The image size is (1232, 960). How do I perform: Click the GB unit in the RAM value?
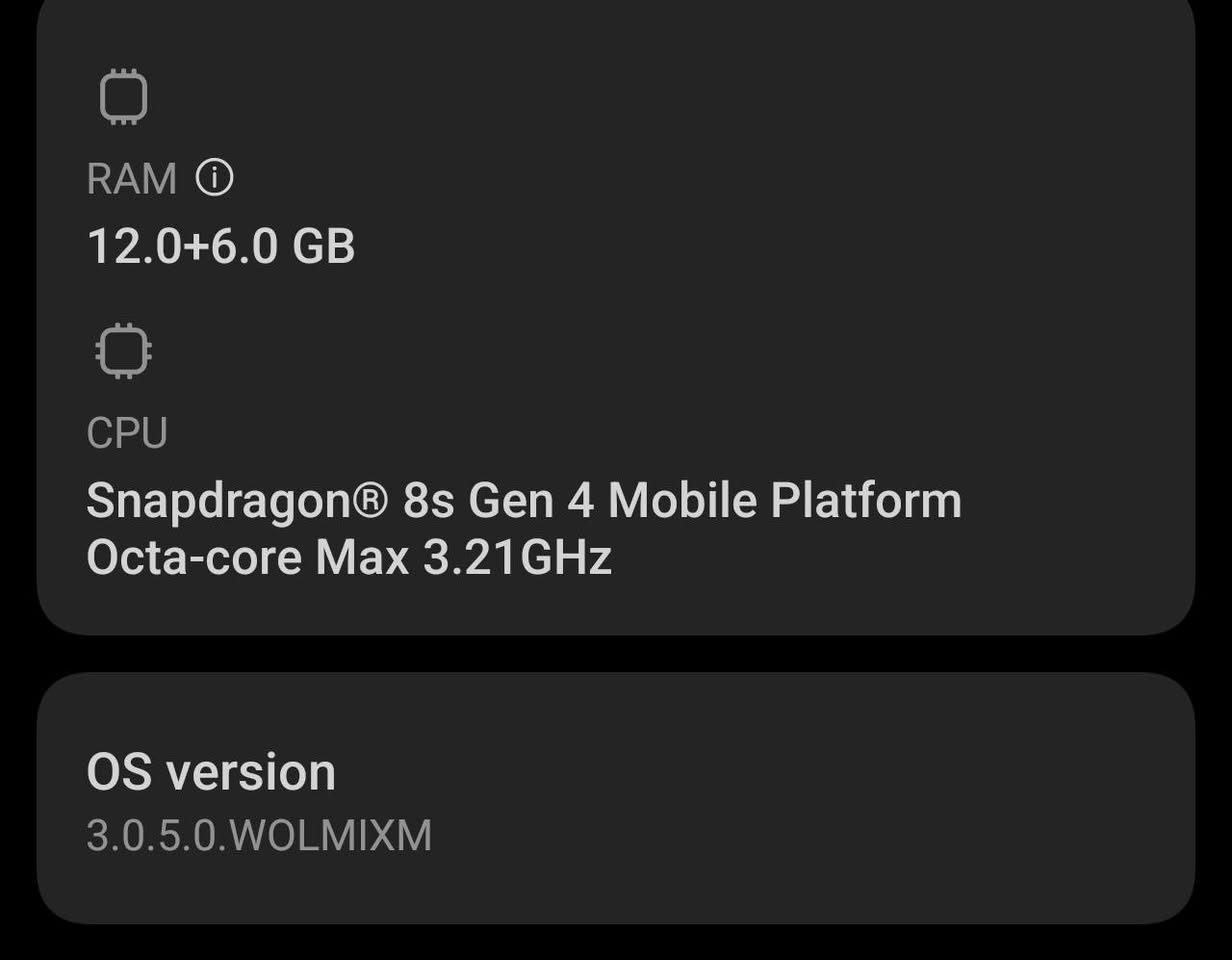[323, 246]
